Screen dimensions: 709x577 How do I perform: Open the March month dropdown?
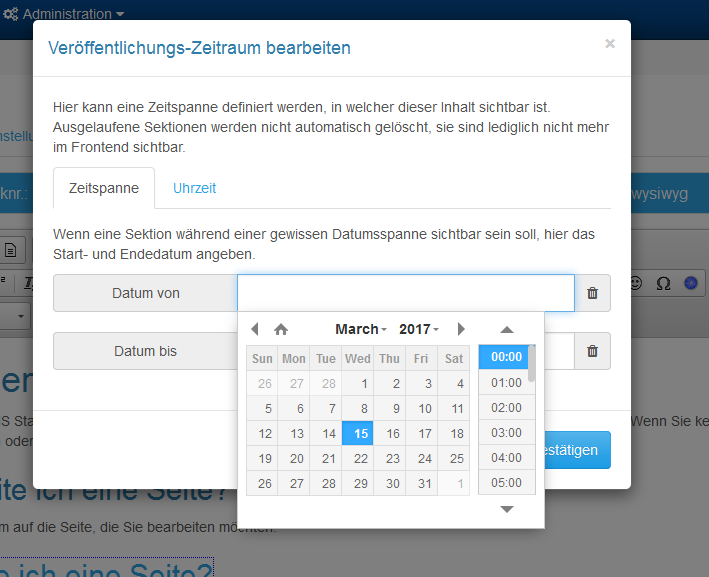(360, 329)
